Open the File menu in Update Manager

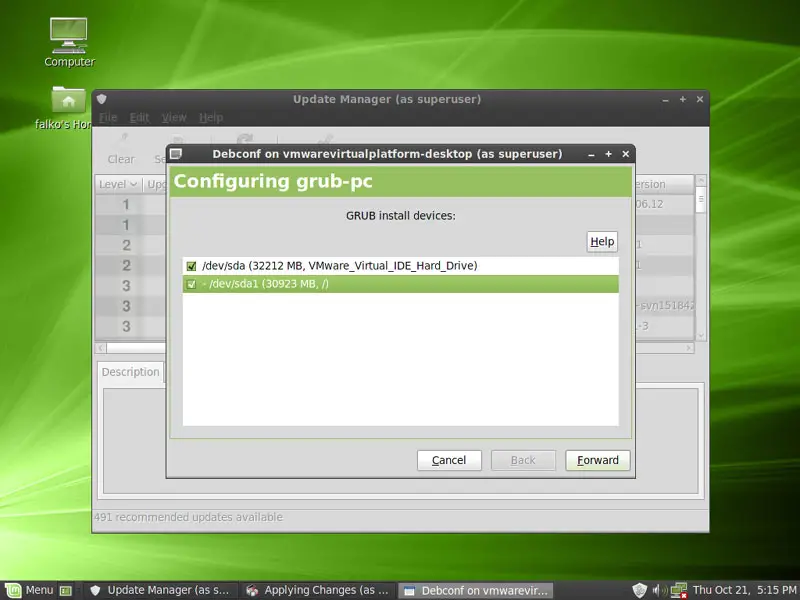tap(108, 118)
